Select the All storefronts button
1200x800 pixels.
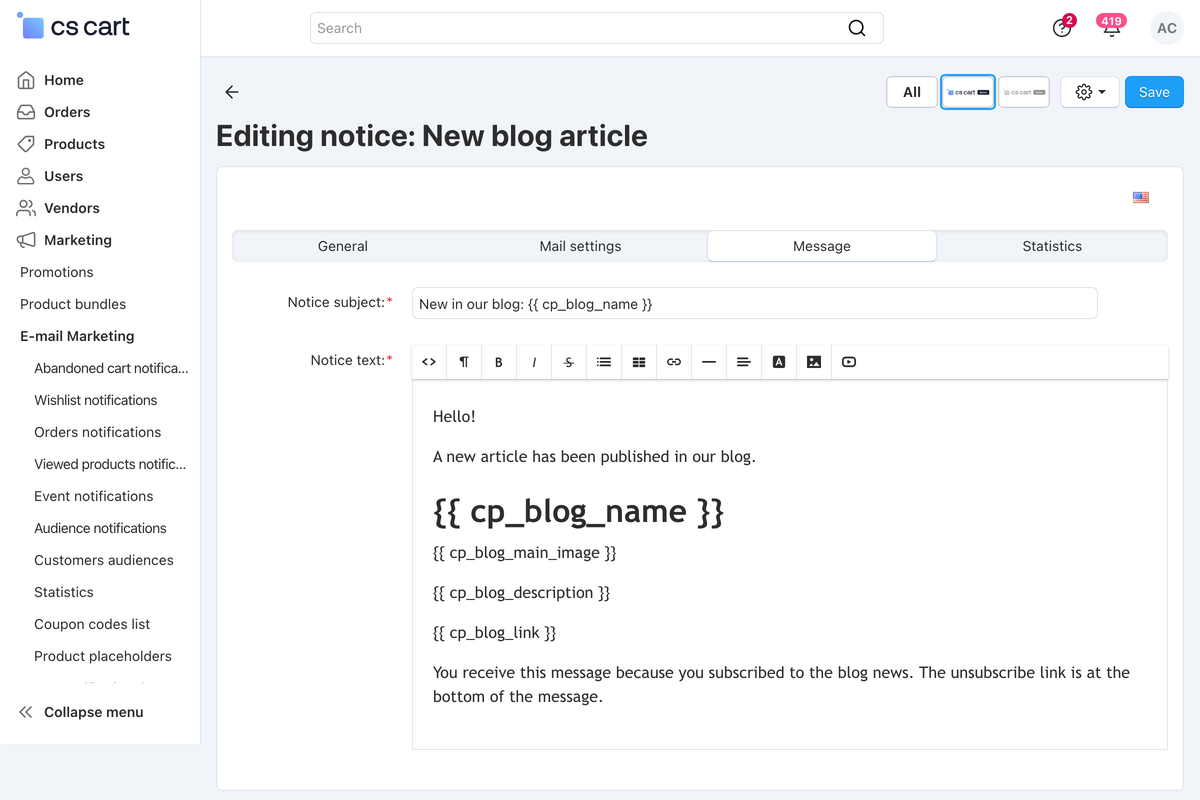point(912,92)
